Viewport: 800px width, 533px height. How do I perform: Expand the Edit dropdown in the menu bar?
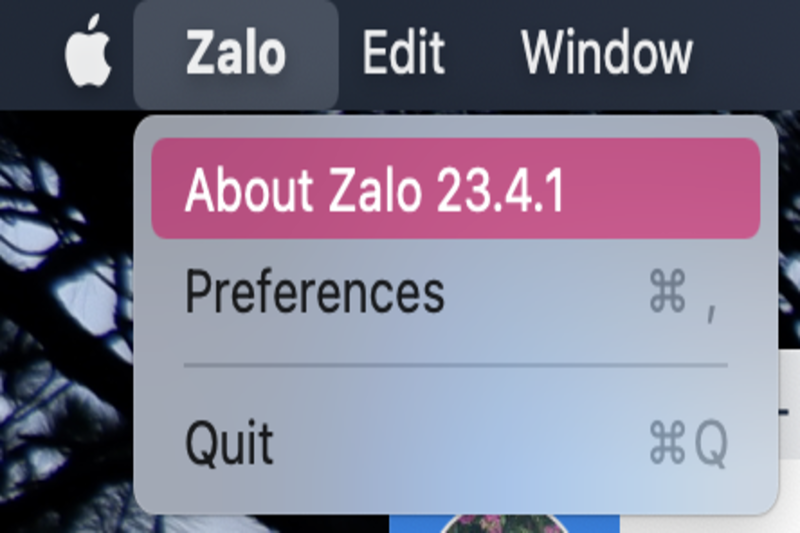coord(403,52)
